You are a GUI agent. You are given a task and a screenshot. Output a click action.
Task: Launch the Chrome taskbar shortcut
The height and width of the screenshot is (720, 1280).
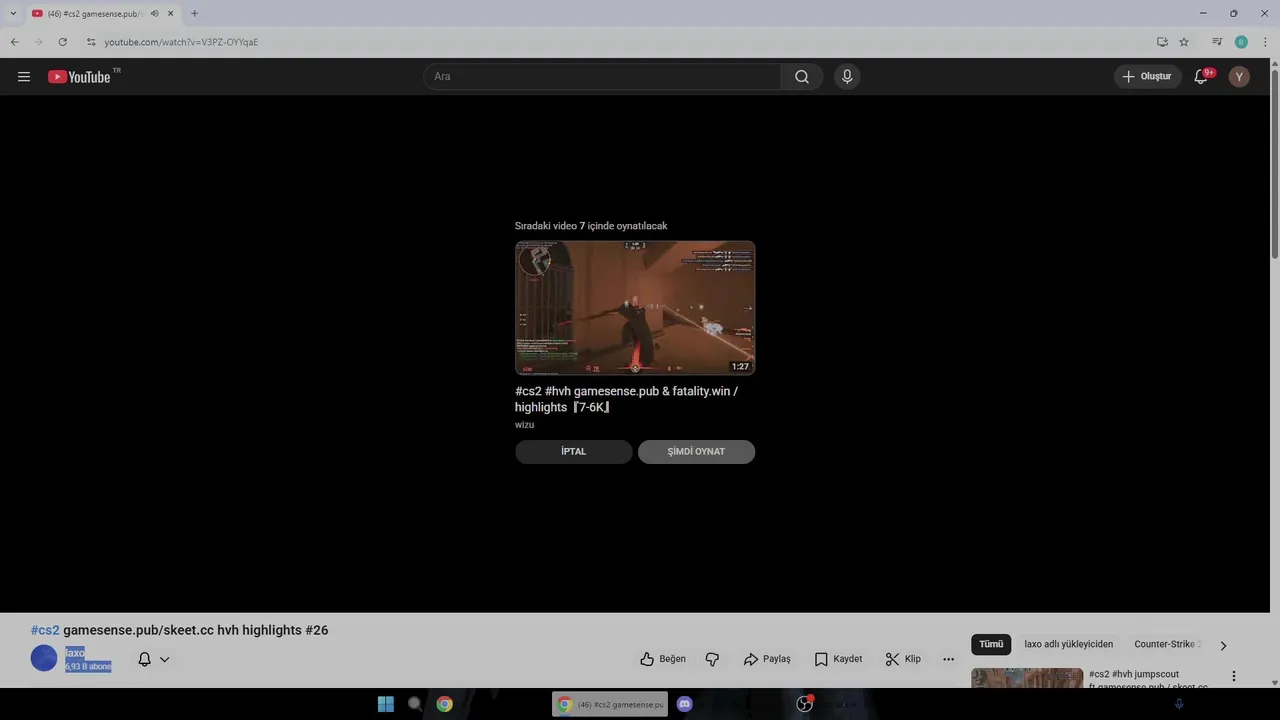pos(445,704)
